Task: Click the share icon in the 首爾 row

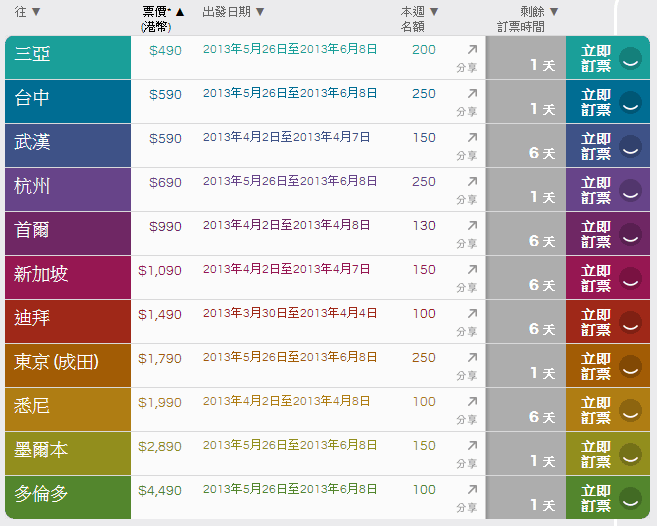Action: (472, 225)
